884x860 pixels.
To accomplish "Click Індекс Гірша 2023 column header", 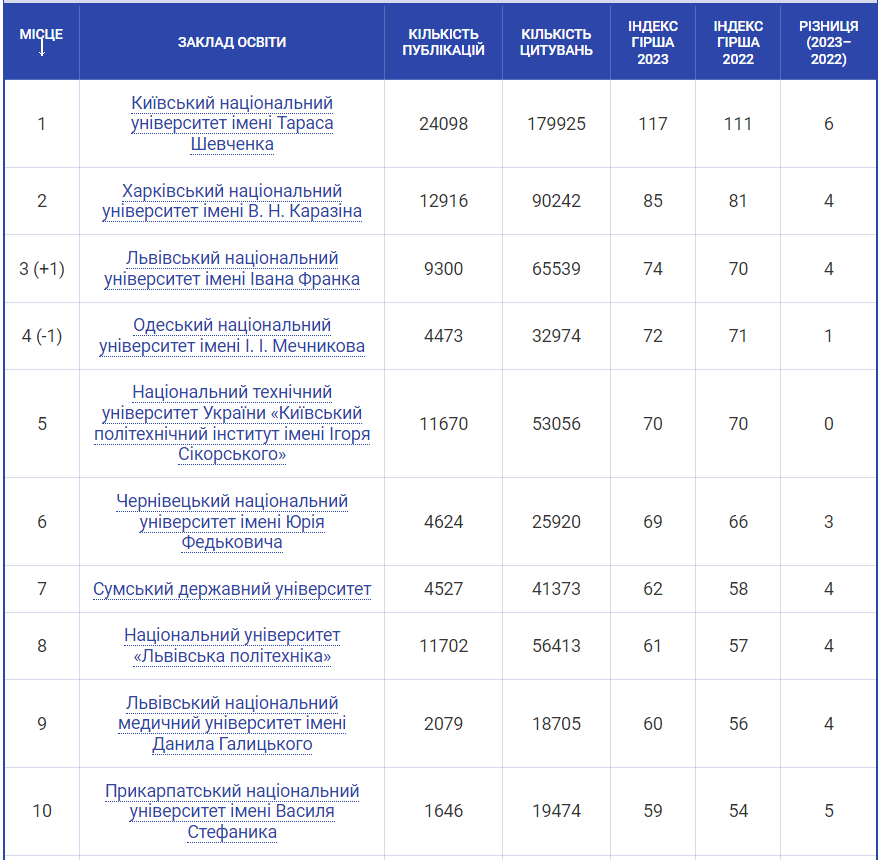I will [x=652, y=42].
